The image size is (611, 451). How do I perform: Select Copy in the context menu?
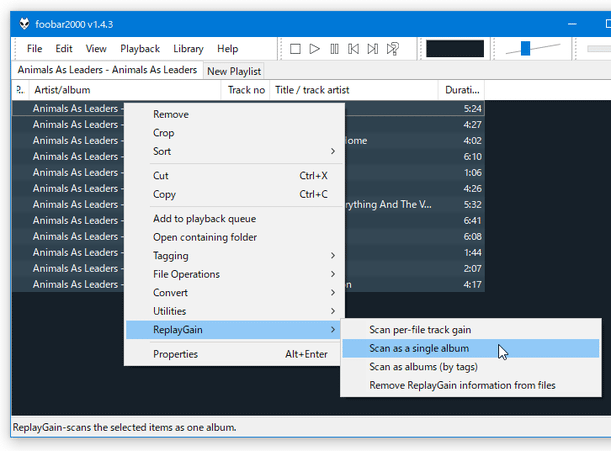[x=235, y=194]
